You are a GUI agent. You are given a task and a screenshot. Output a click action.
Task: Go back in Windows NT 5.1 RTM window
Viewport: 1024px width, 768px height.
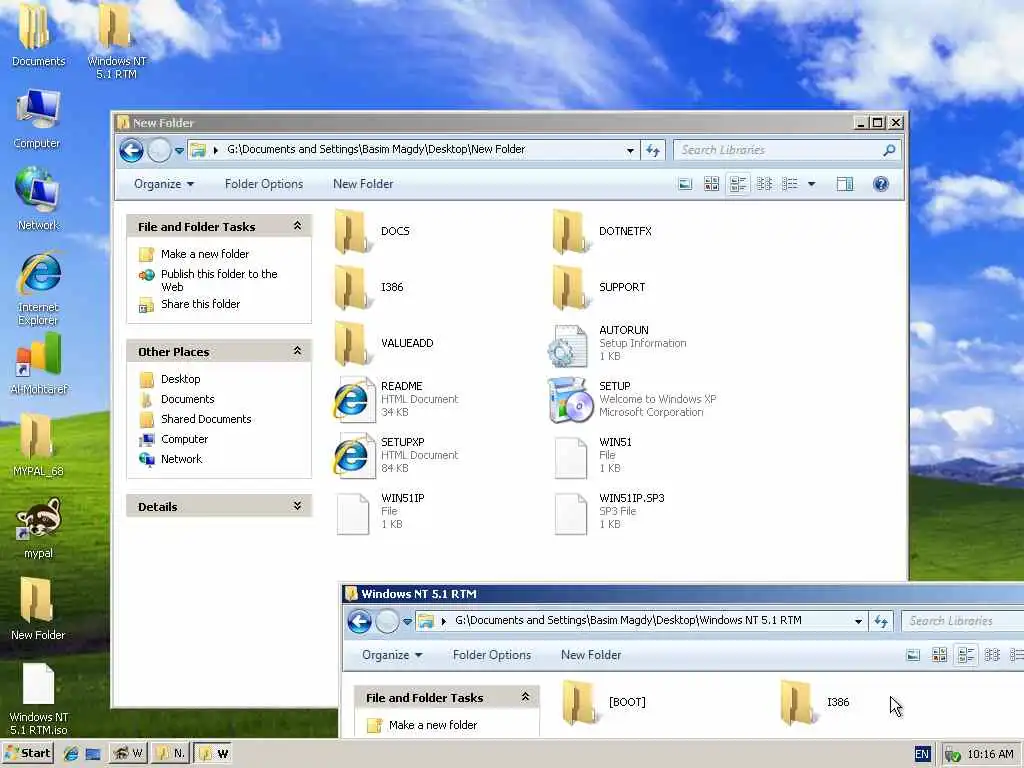[x=359, y=621]
